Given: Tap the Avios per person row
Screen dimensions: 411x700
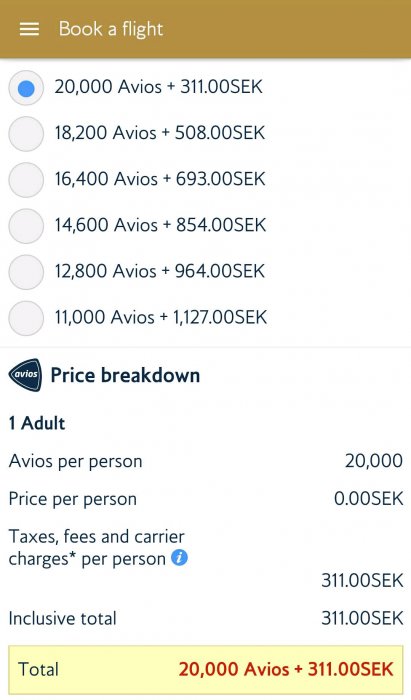Looking at the screenshot, I should point(206,461).
